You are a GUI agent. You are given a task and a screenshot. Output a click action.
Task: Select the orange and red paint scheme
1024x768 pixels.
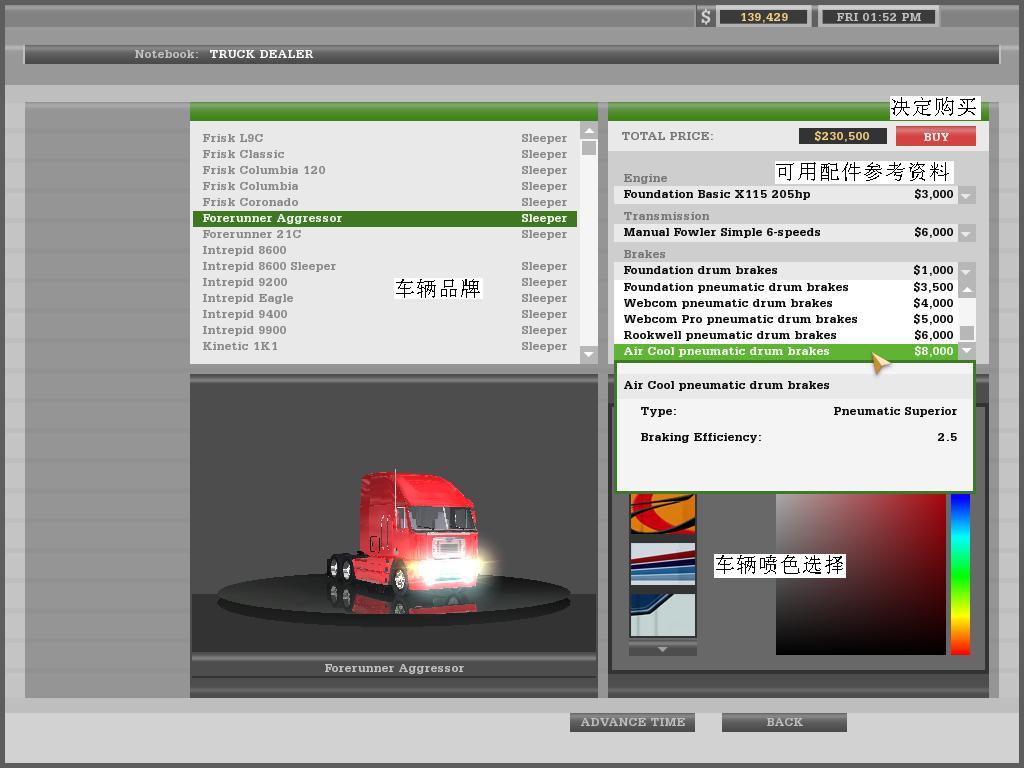click(x=662, y=512)
